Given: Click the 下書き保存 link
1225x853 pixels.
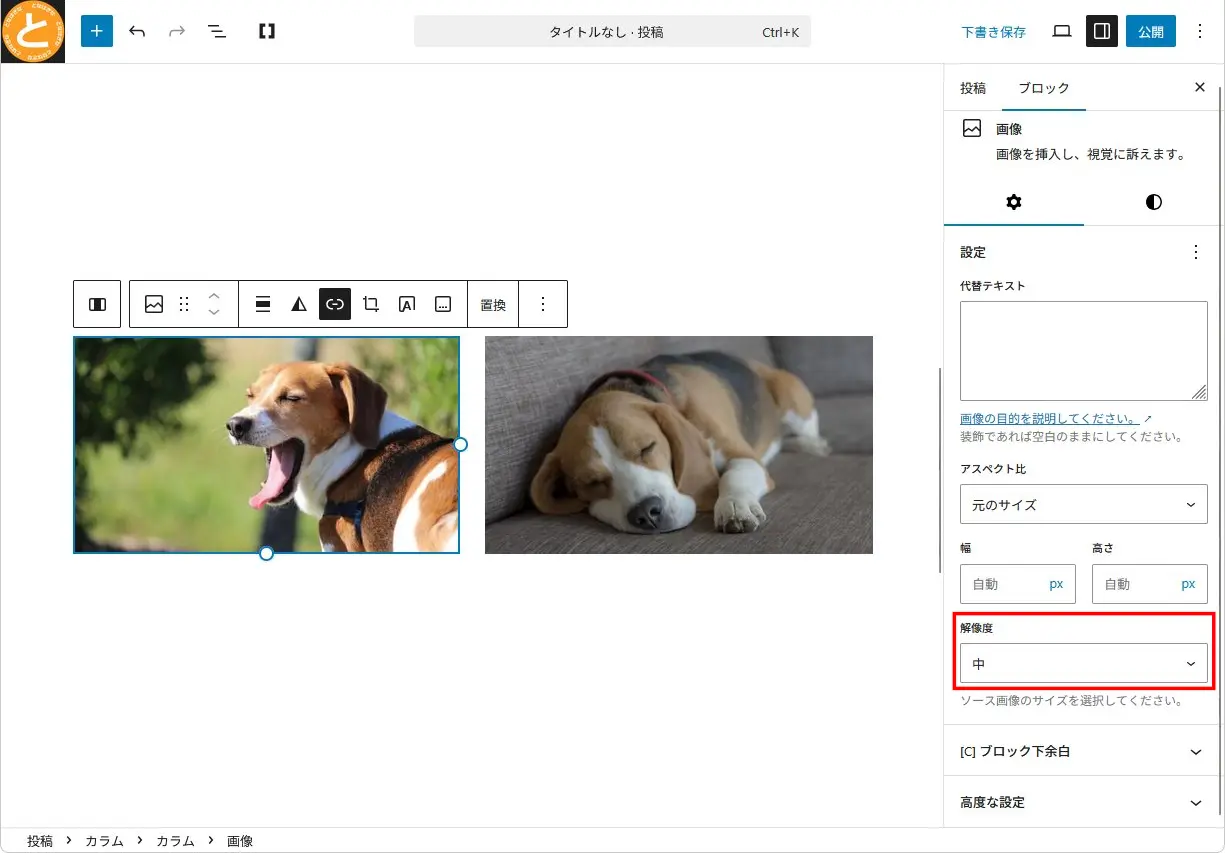Looking at the screenshot, I should point(993,32).
